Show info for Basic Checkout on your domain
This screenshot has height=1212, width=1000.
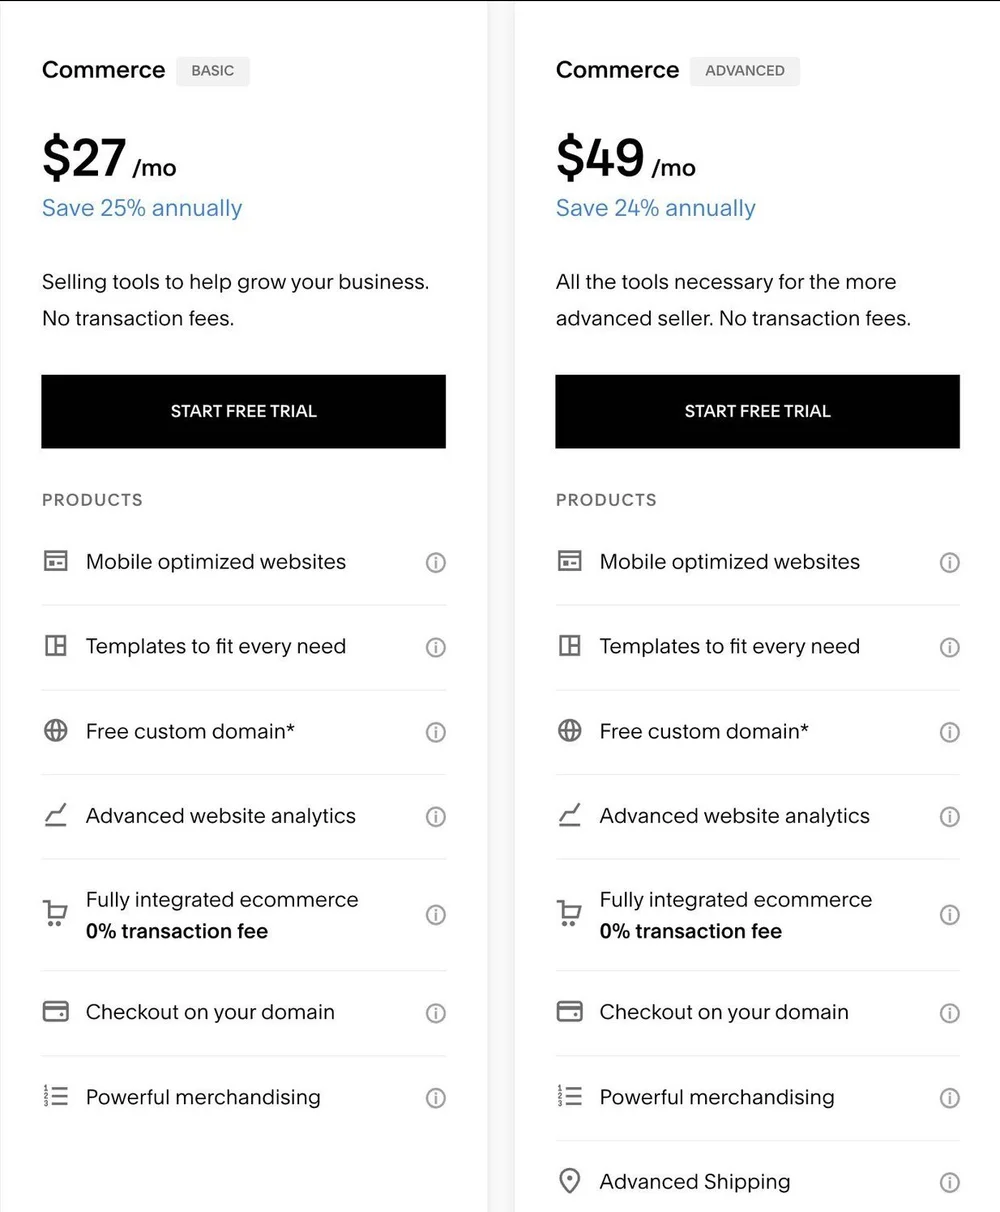(435, 1013)
